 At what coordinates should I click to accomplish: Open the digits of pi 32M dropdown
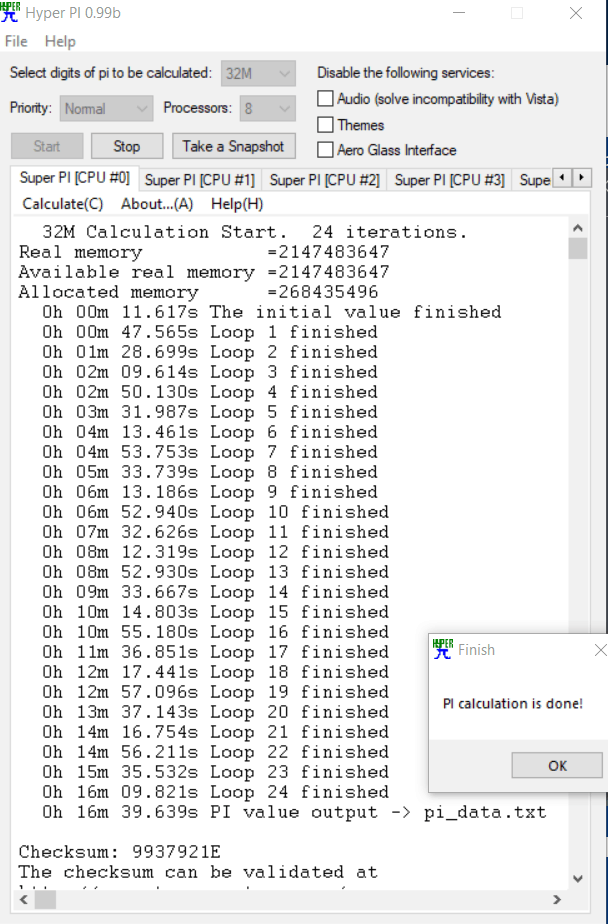(x=258, y=73)
